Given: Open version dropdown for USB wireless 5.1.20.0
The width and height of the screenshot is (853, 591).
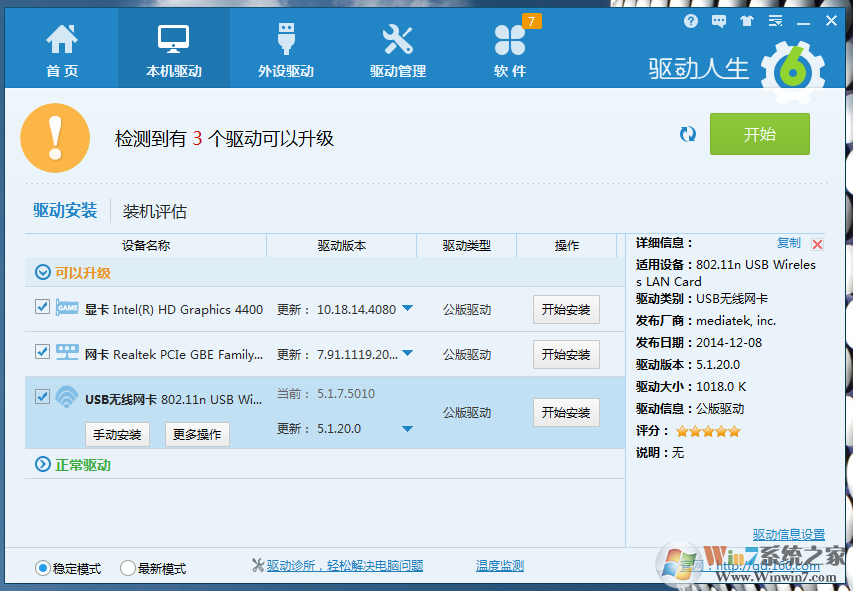Looking at the screenshot, I should click(407, 429).
